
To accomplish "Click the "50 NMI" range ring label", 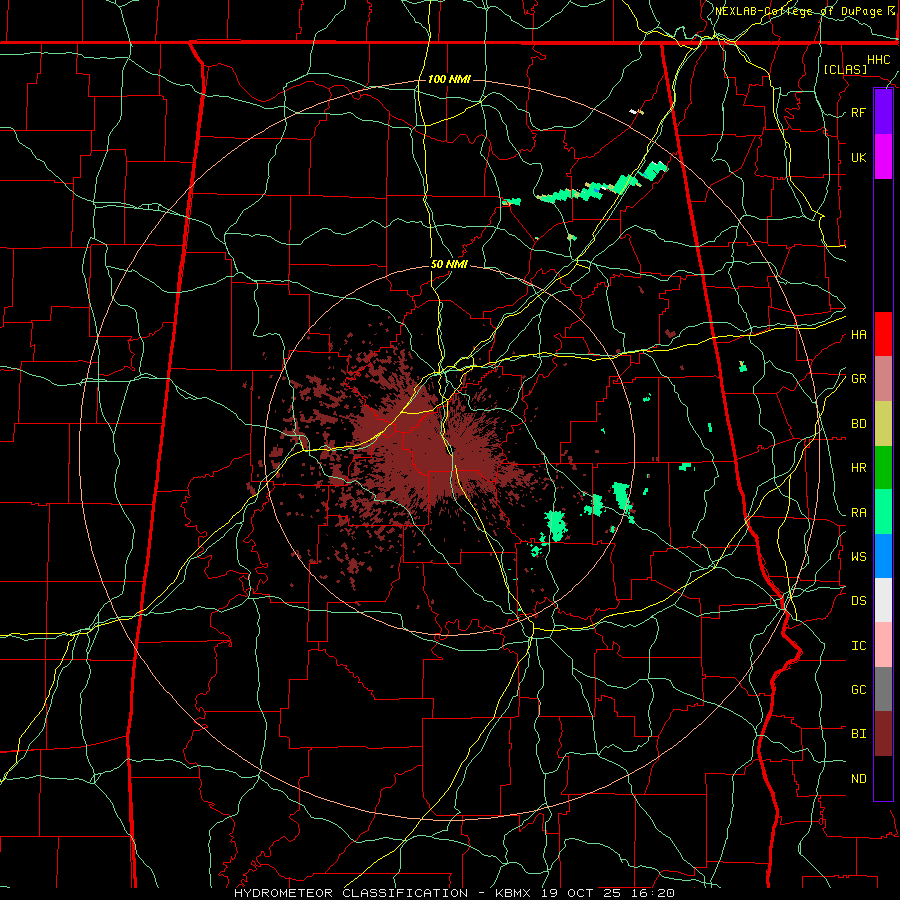I will [x=449, y=264].
